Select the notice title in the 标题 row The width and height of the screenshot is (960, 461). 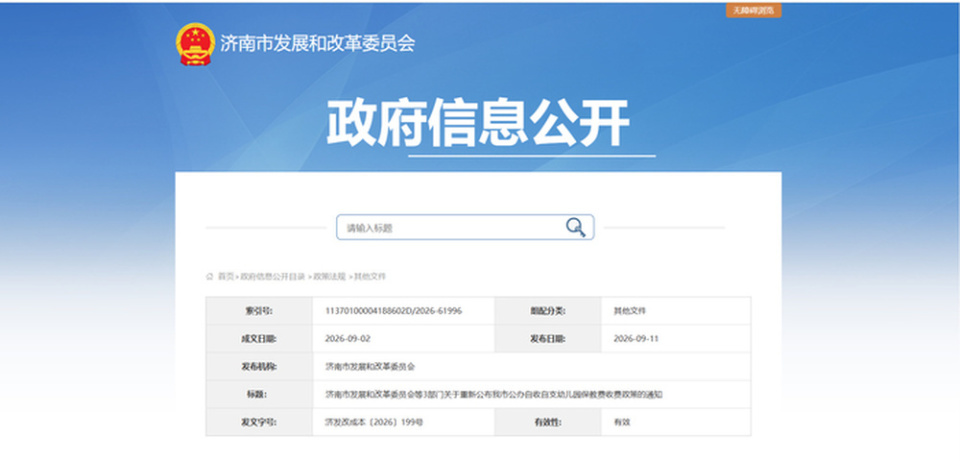pos(493,394)
